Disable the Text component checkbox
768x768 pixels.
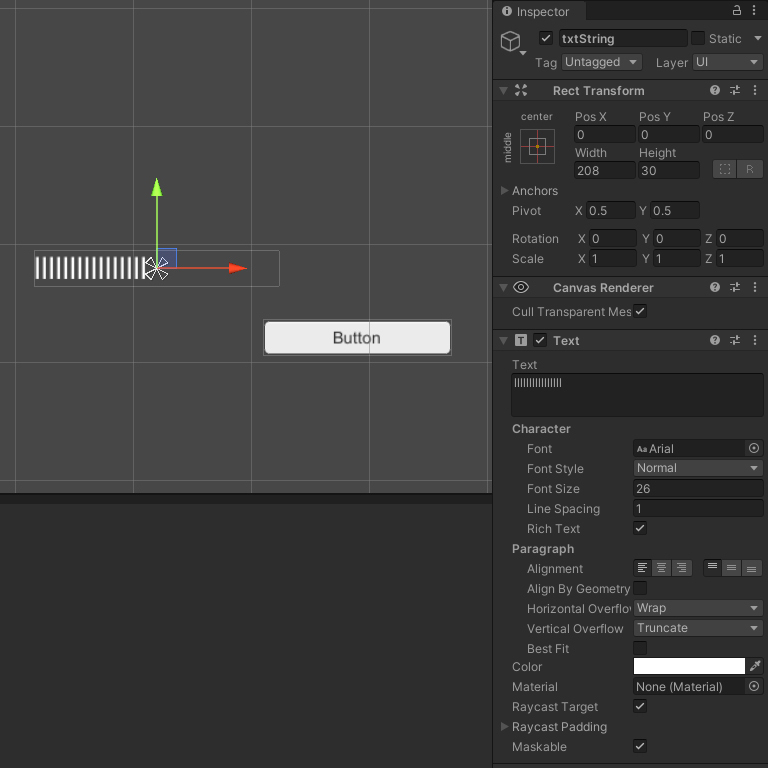pyautogui.click(x=540, y=340)
